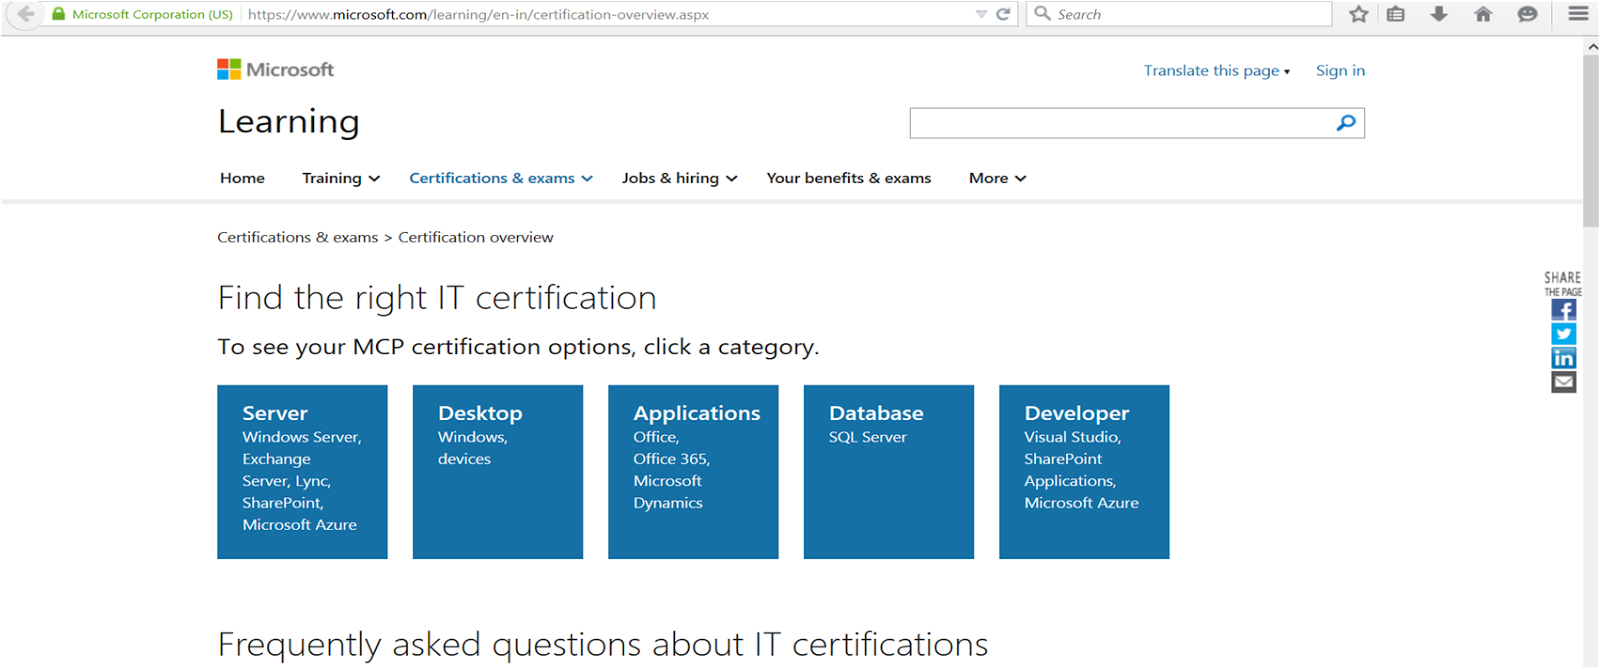Share the page on LinkedIn

tap(1564, 358)
